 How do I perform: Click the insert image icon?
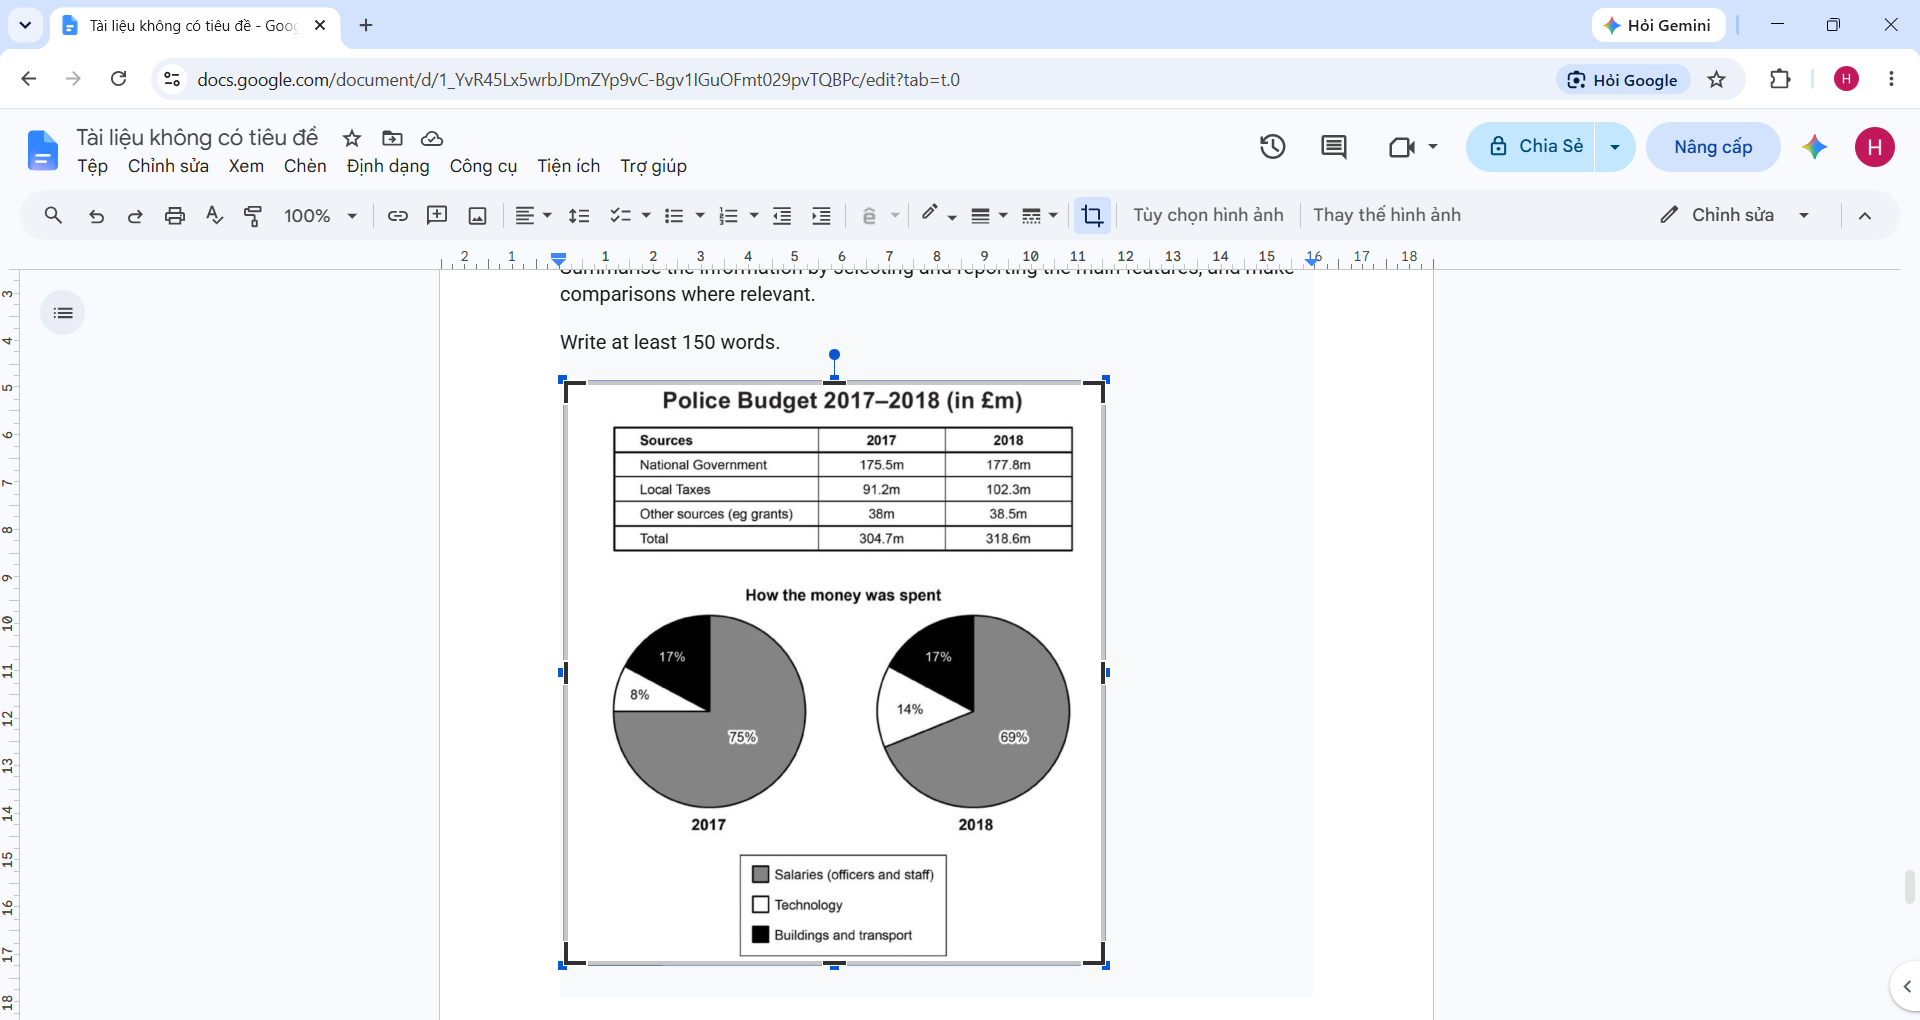click(x=478, y=216)
